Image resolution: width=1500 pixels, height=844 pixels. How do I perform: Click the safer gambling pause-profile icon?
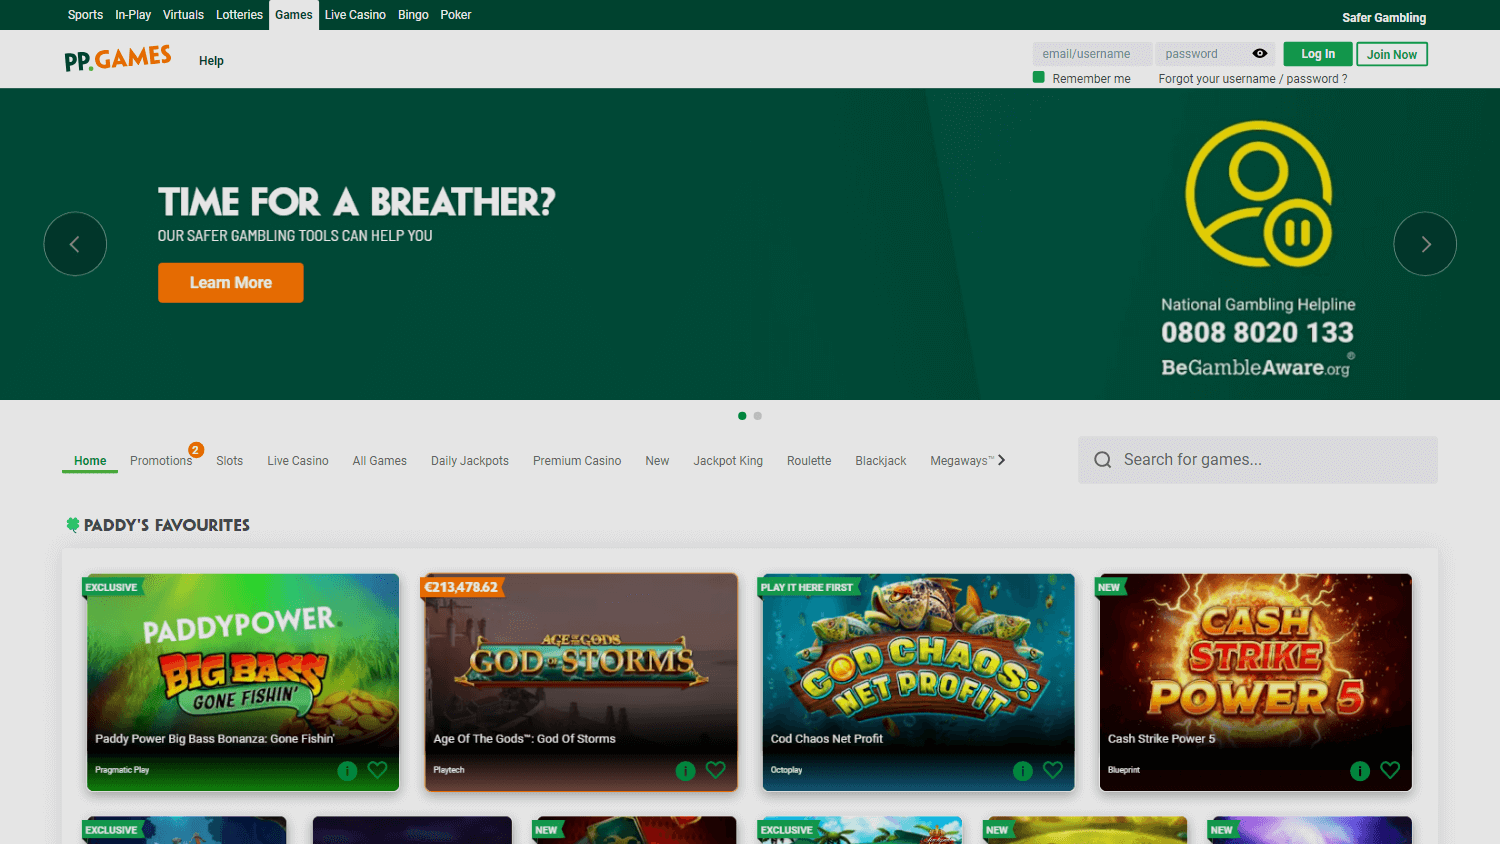click(1258, 194)
